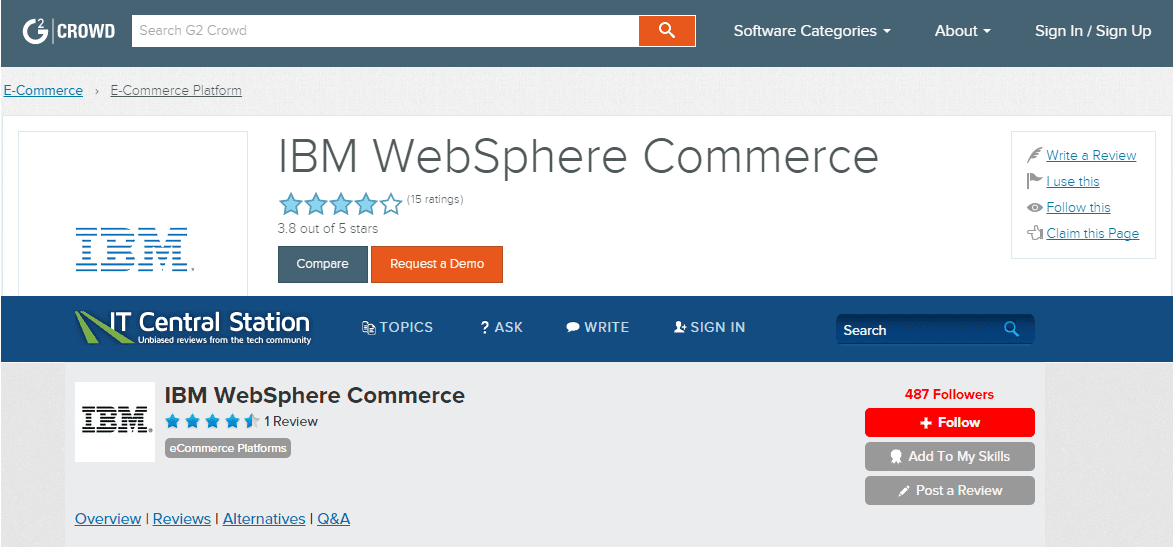Select the I use this link

point(1073,181)
